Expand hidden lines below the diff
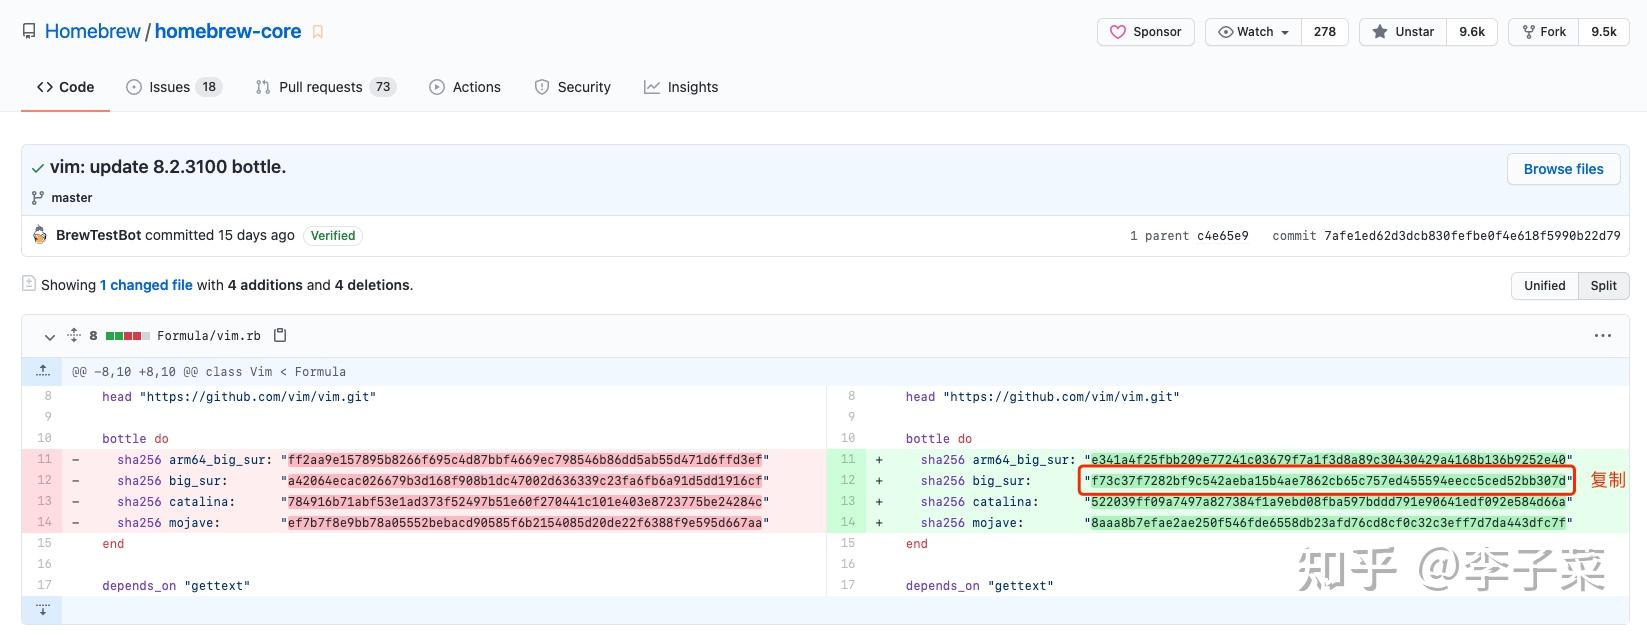This screenshot has height=636, width=1647. coord(42,608)
